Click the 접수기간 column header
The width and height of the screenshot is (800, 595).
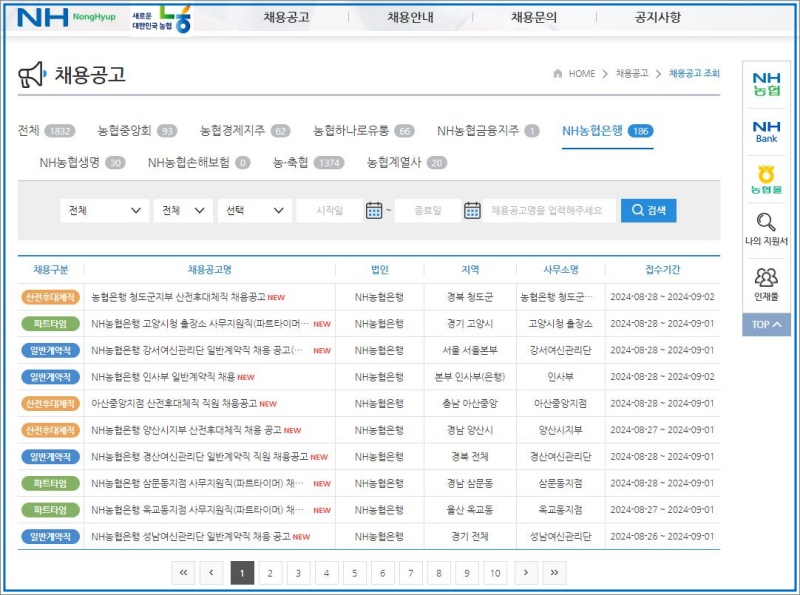662,269
